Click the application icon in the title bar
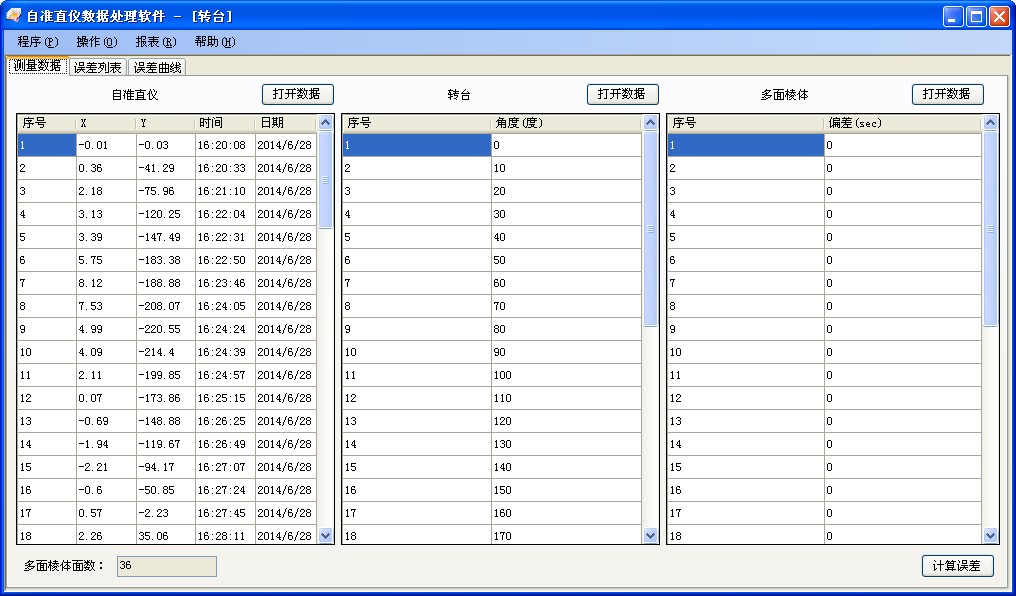 [13, 16]
